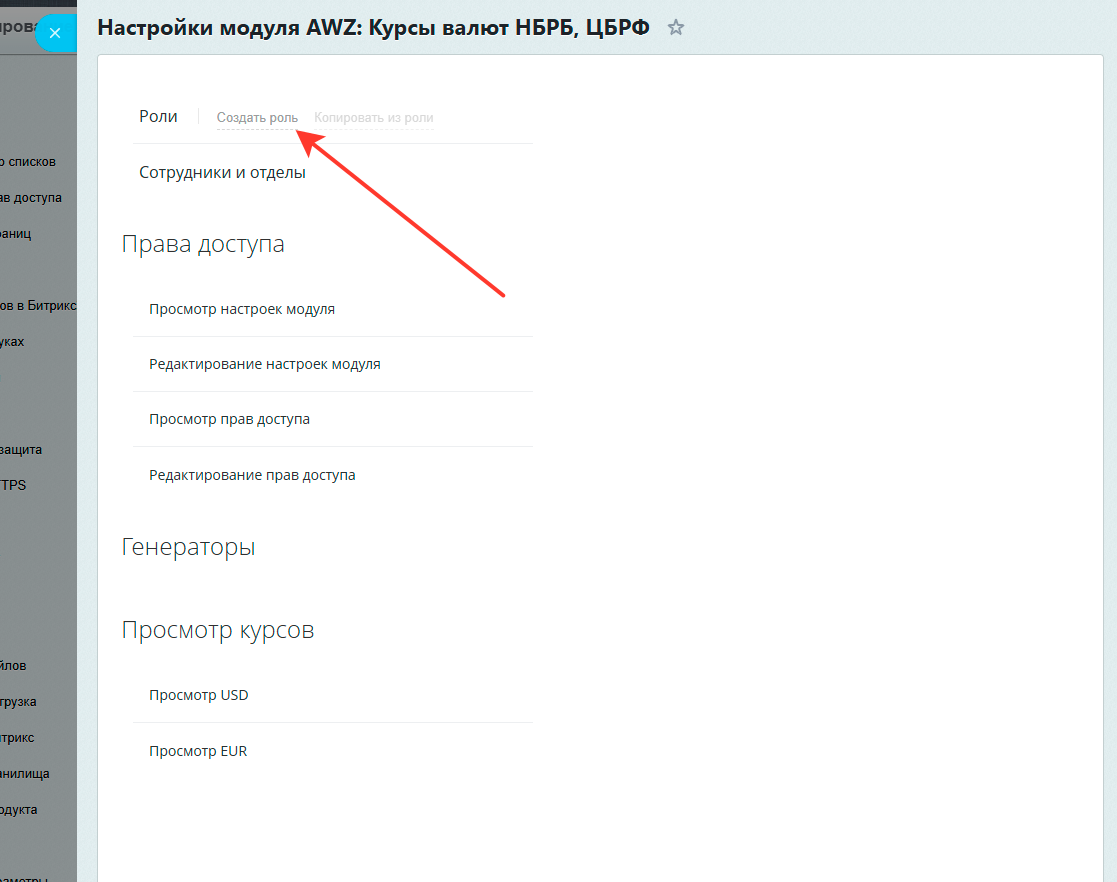Select 'Просмотр настроек модуля' permission row
The height and width of the screenshot is (882, 1117).
pos(242,309)
